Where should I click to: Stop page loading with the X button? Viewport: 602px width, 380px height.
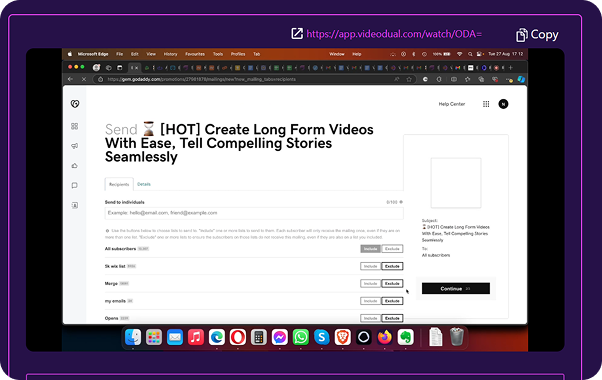coord(84,79)
